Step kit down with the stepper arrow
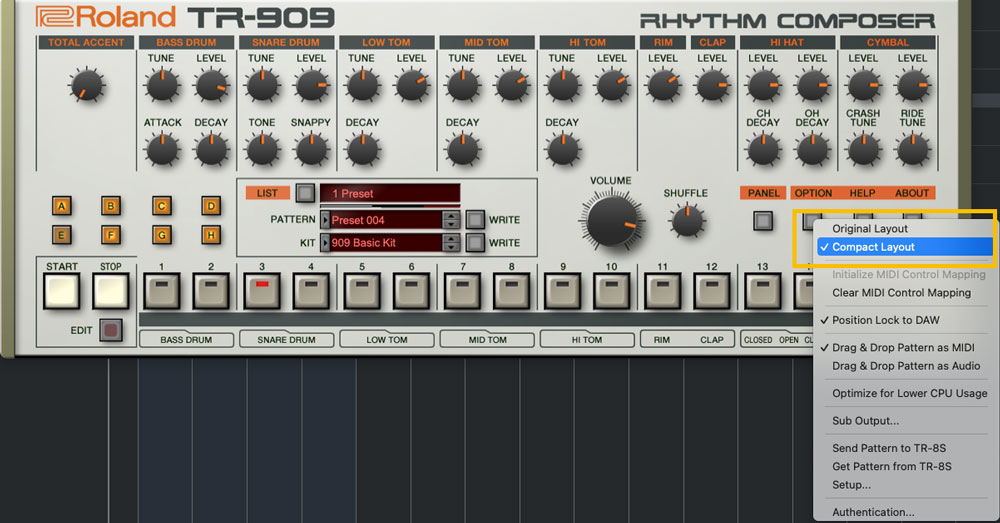This screenshot has width=1000, height=523. 452,247
